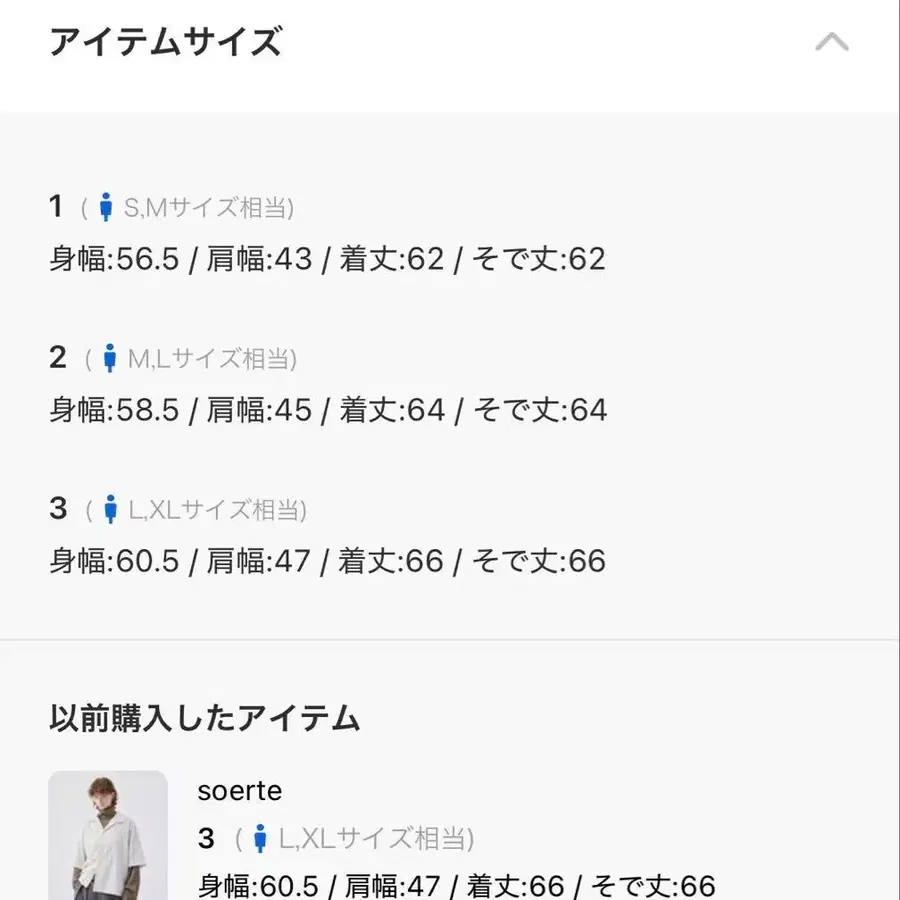Image resolution: width=900 pixels, height=900 pixels.
Task: Click person icon beside S,Mサイズ相当
Action: click(106, 208)
